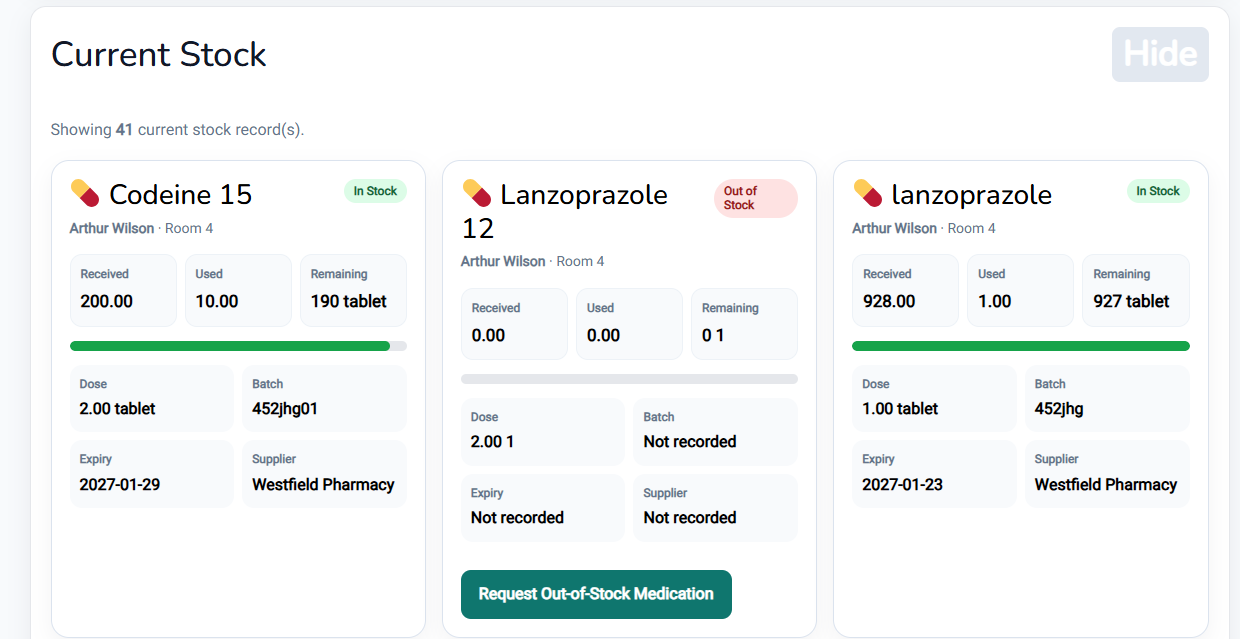
Task: Click the Codeine 15 stock progress bar
Action: click(238, 346)
